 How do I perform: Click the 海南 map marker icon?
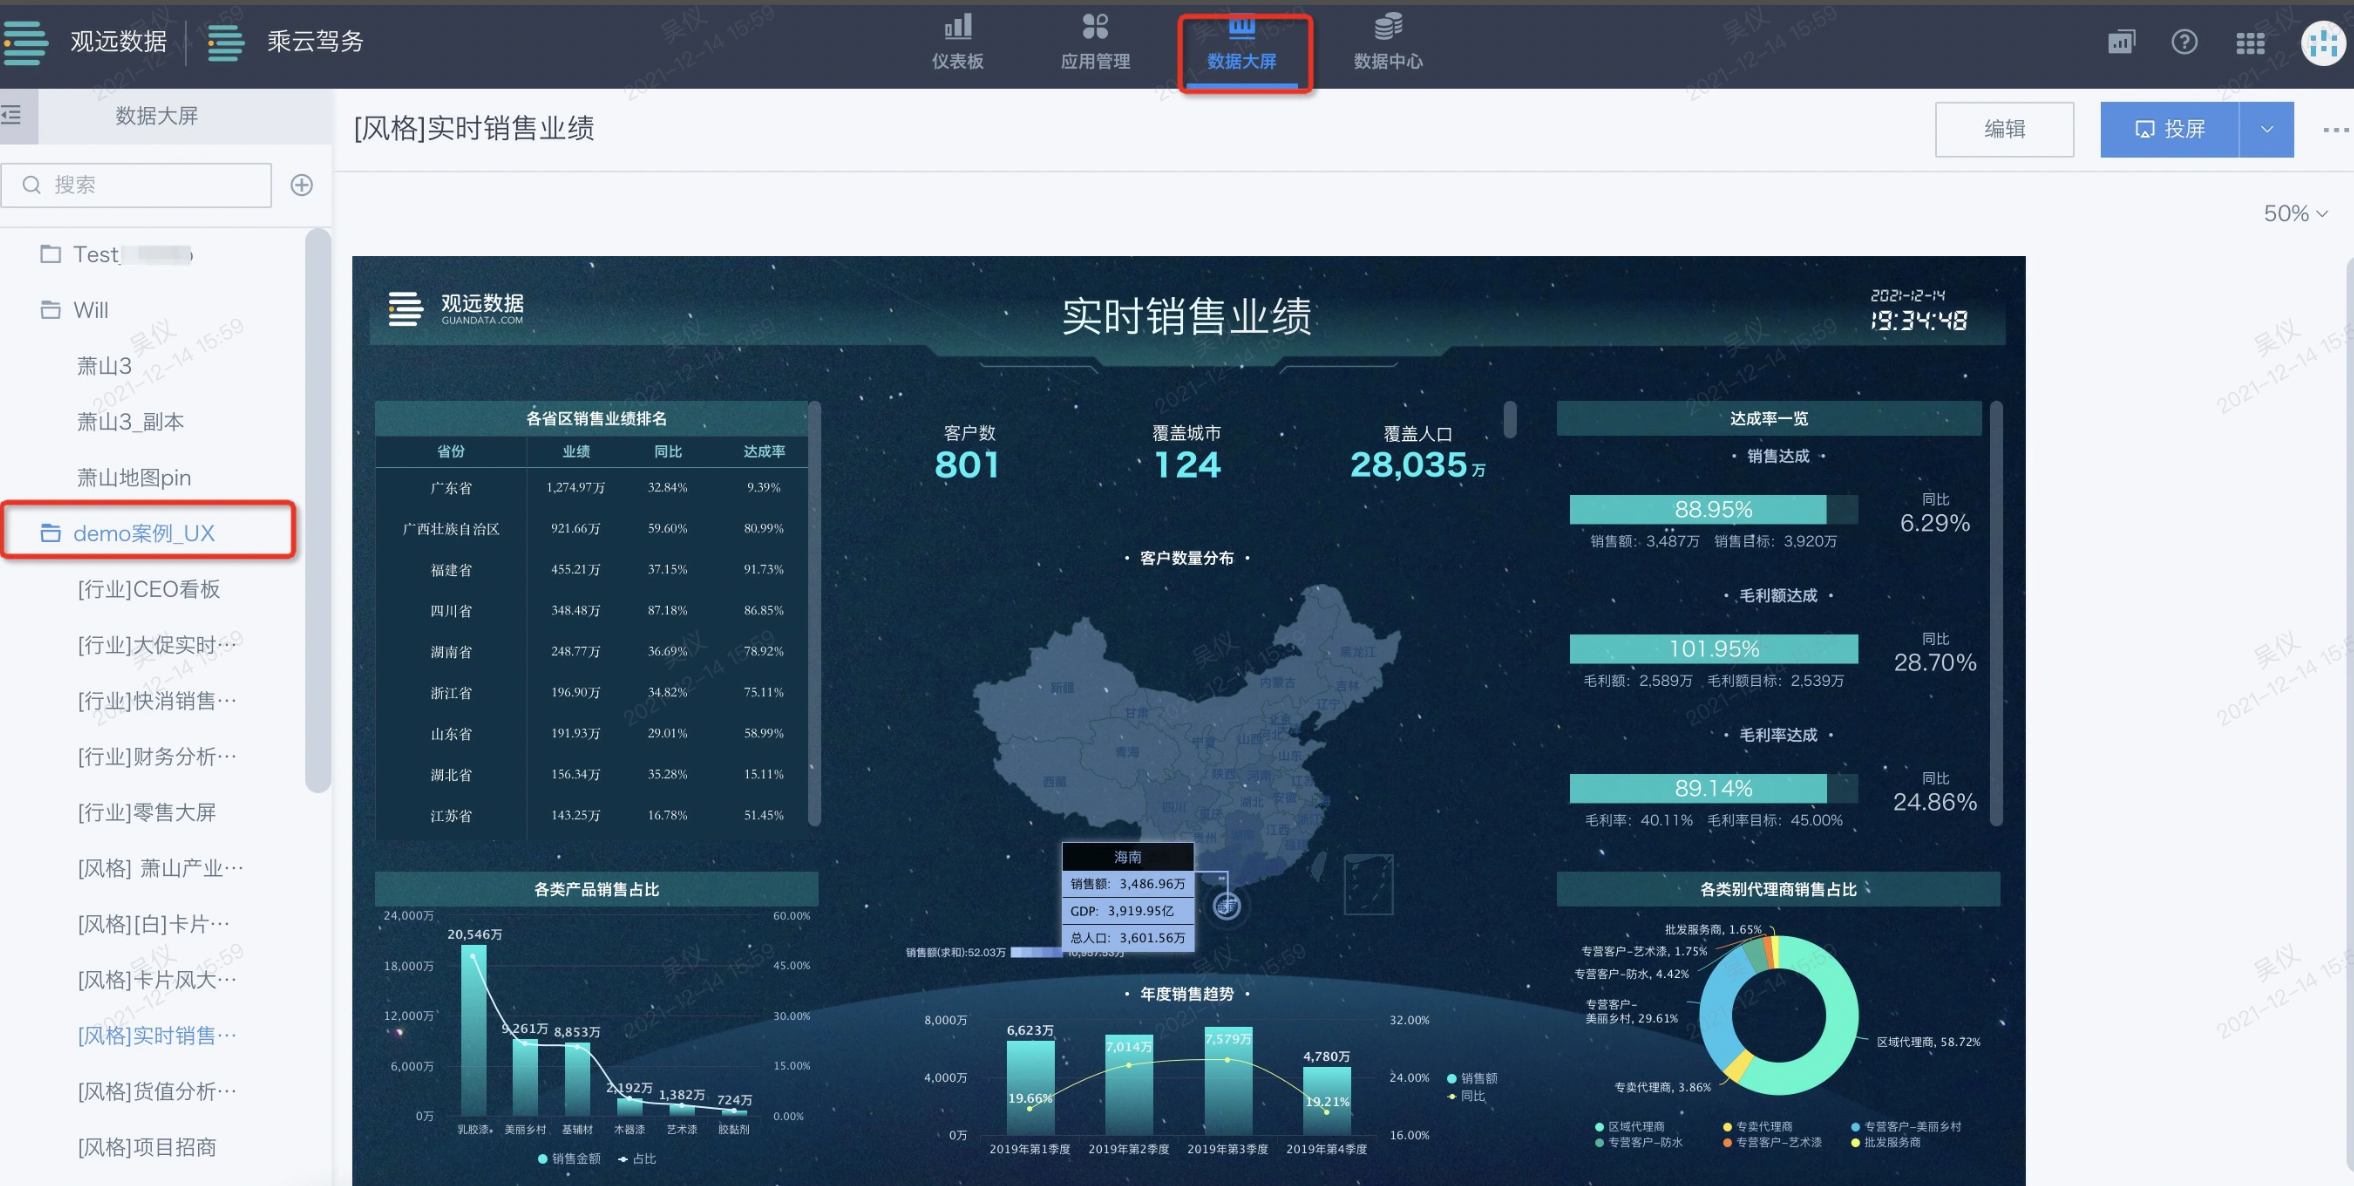coord(1227,906)
